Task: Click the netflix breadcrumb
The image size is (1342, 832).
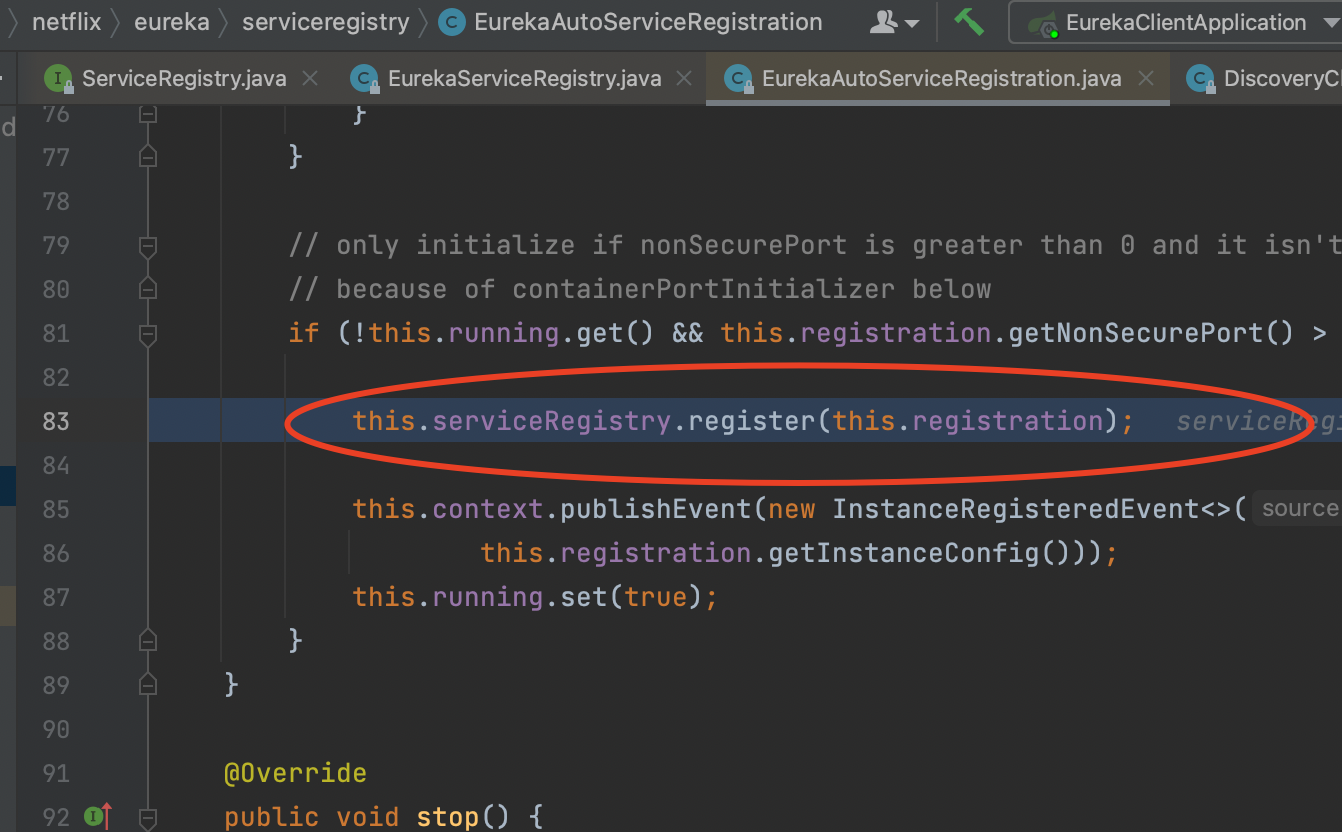Action: 67,22
